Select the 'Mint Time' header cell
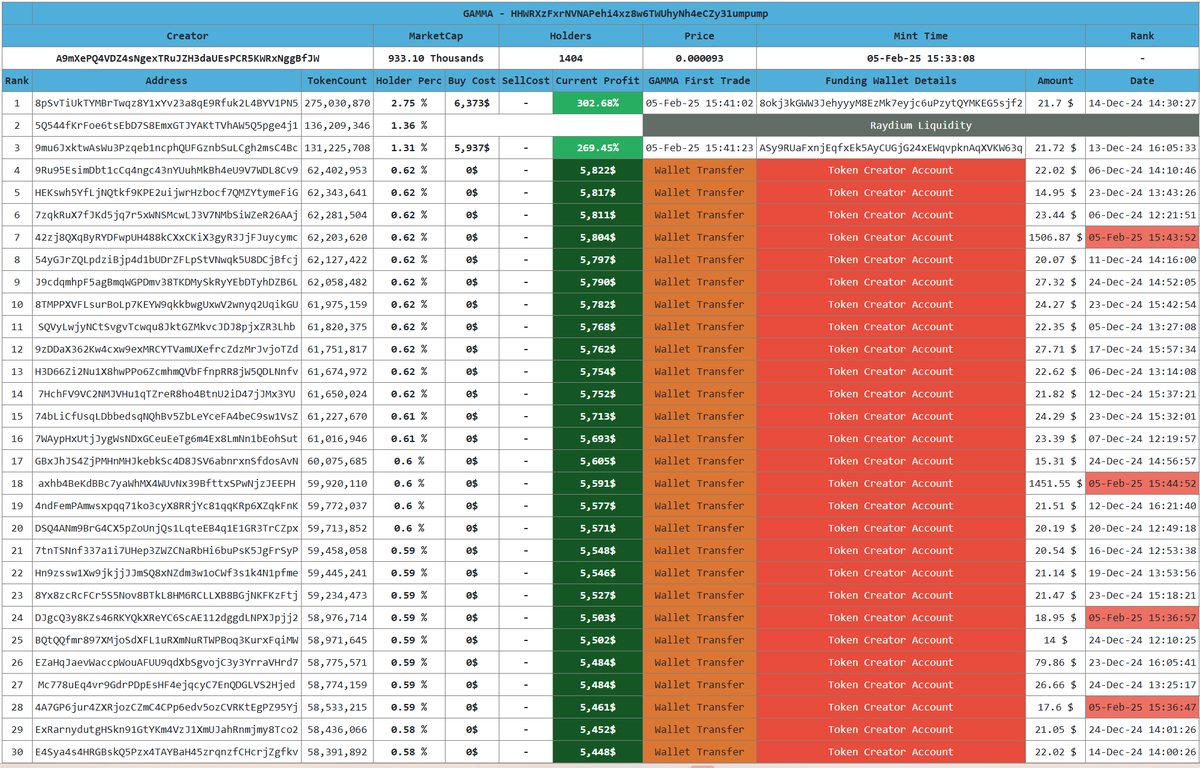Viewport: 1200px width, 768px height. (920, 36)
